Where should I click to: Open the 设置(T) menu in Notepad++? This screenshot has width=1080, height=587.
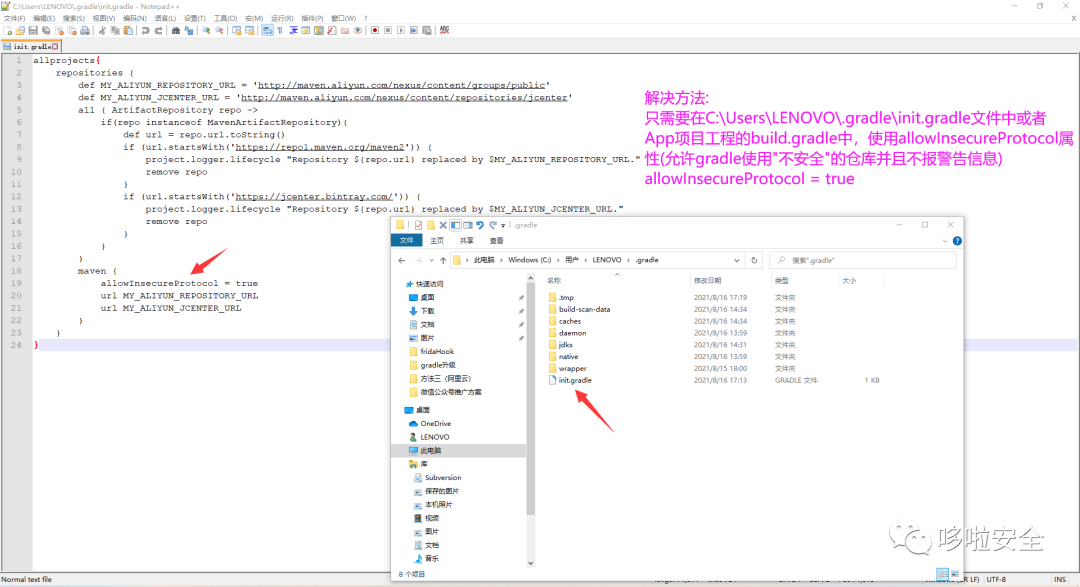[195, 19]
